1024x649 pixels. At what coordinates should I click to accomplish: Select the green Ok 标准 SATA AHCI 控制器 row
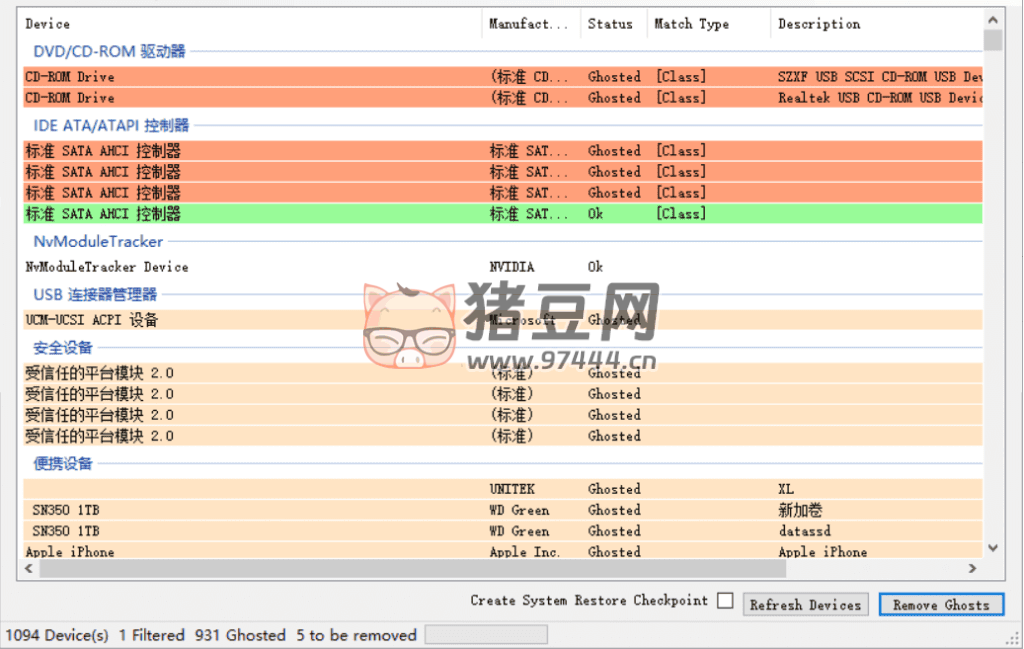coord(200,213)
